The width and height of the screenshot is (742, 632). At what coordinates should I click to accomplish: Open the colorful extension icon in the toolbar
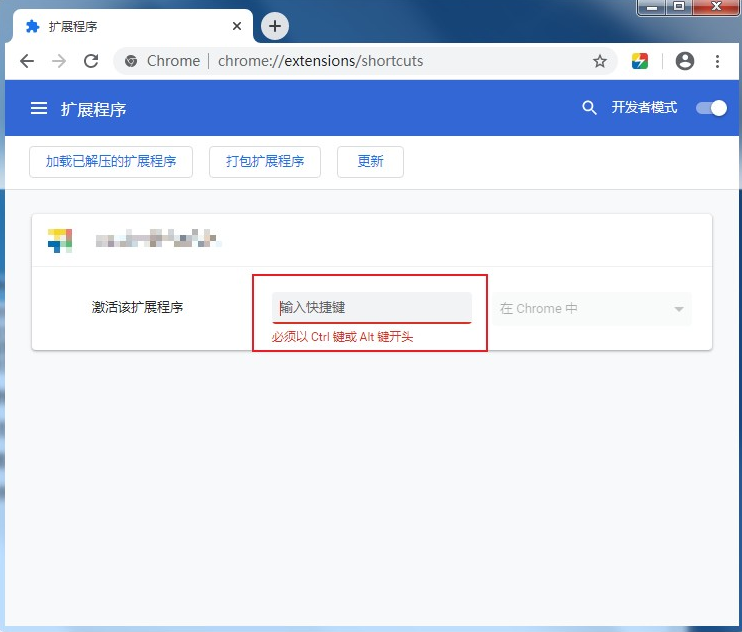(640, 61)
